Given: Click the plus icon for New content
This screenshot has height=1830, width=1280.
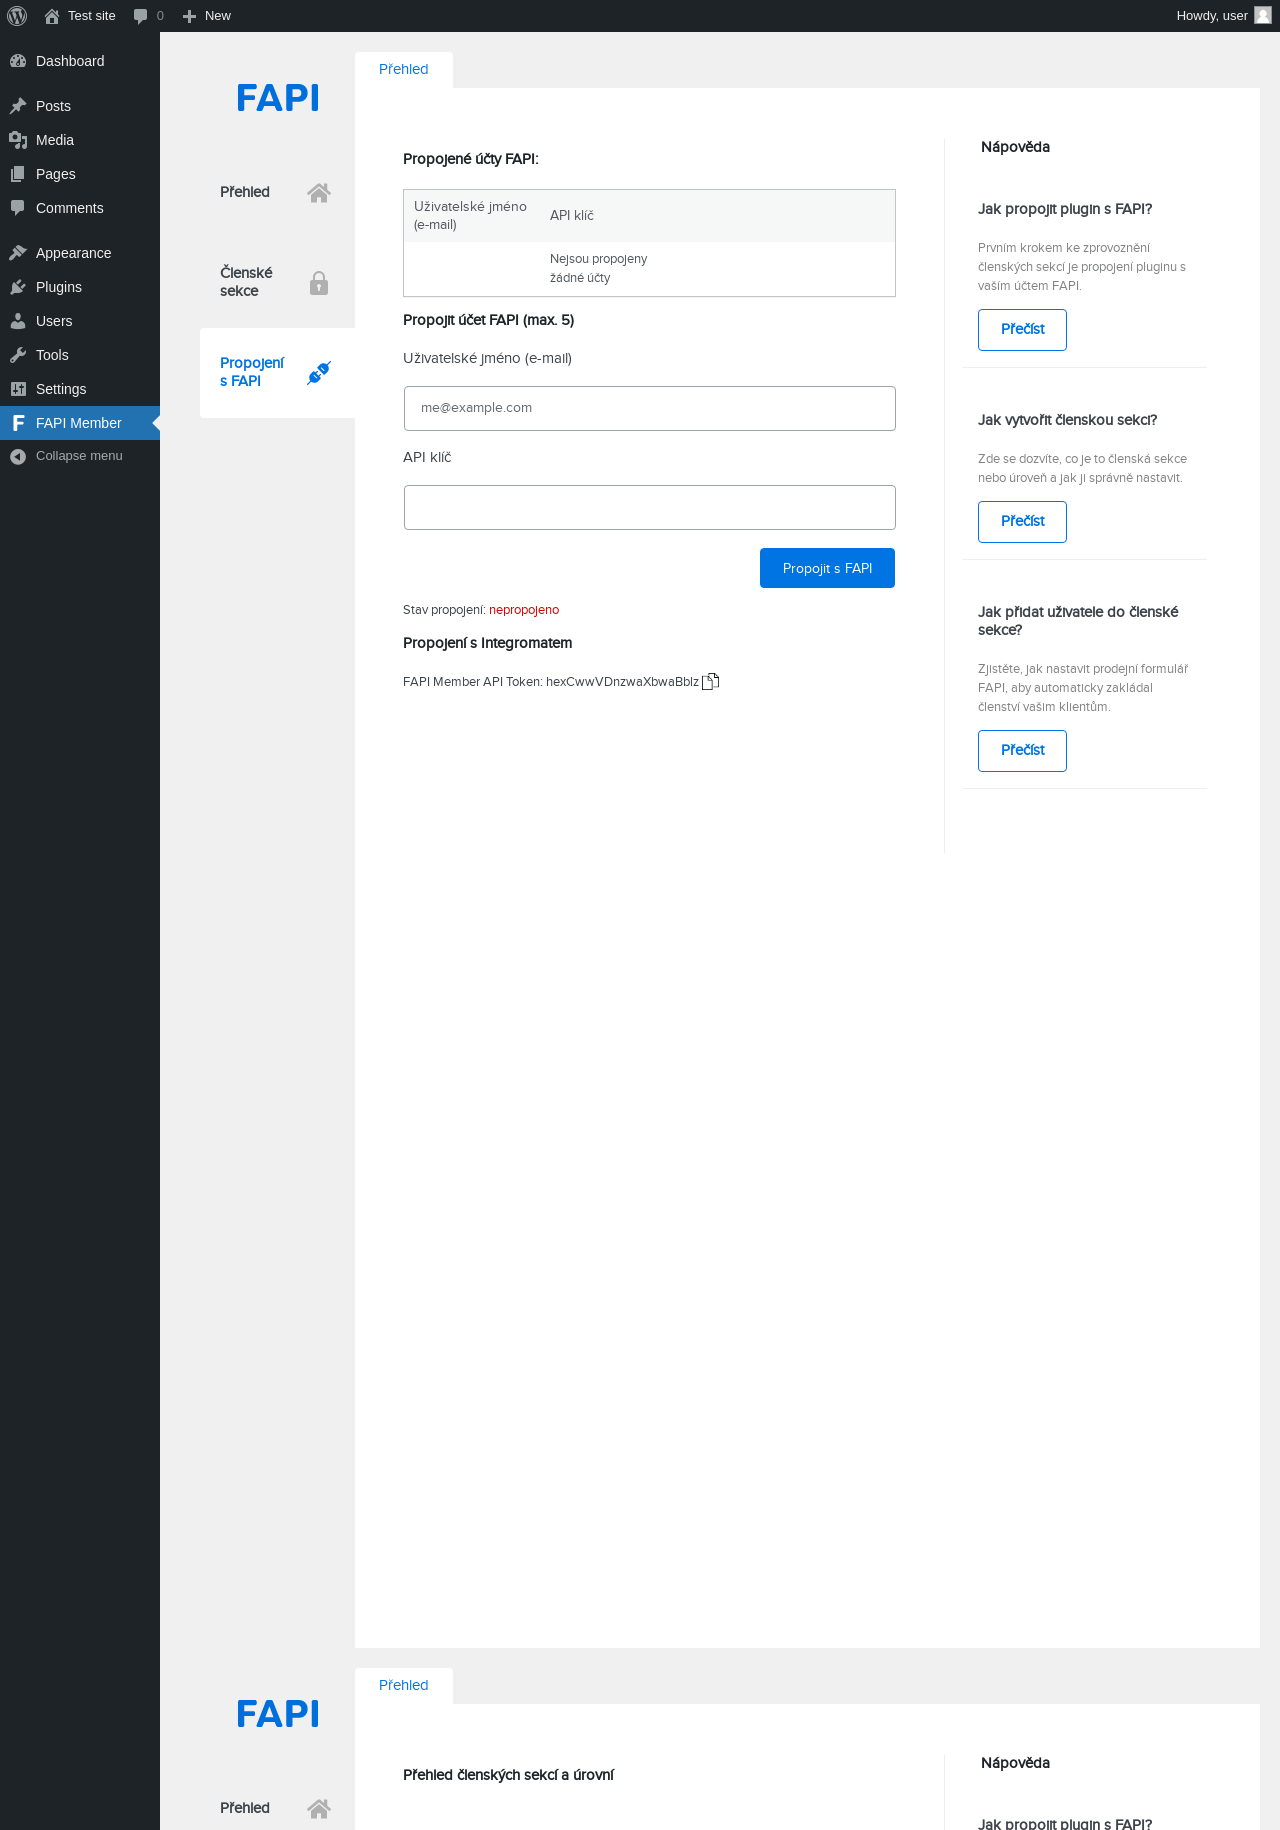Looking at the screenshot, I should (189, 16).
